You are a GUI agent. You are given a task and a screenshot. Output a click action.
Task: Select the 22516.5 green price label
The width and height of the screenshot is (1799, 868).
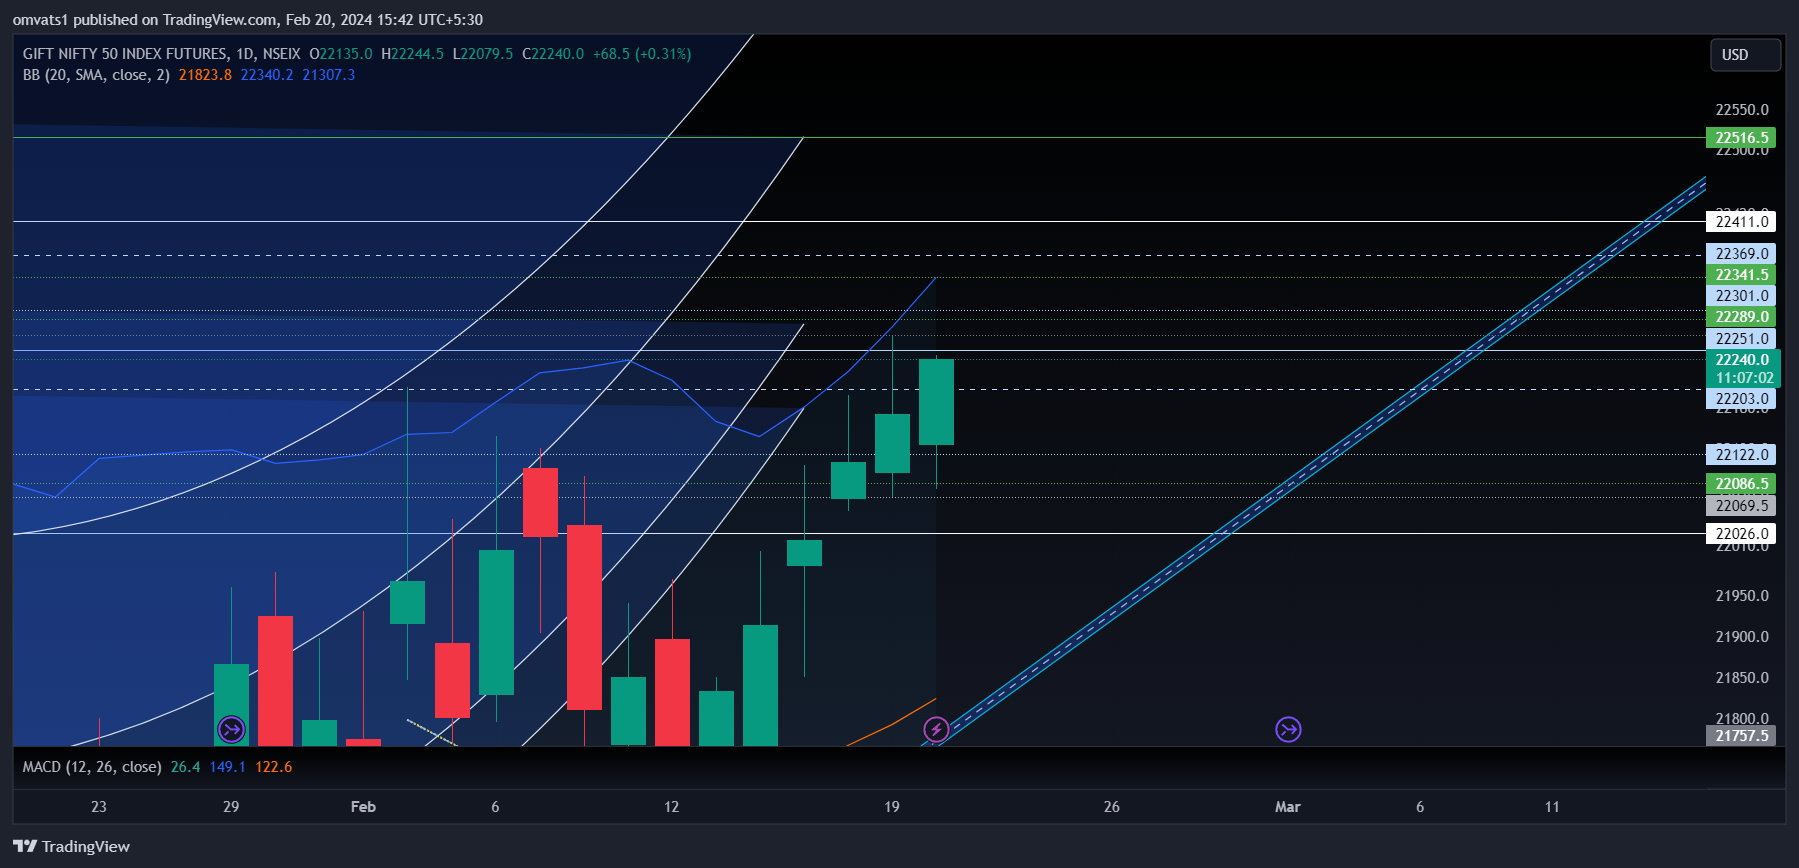pyautogui.click(x=1741, y=138)
